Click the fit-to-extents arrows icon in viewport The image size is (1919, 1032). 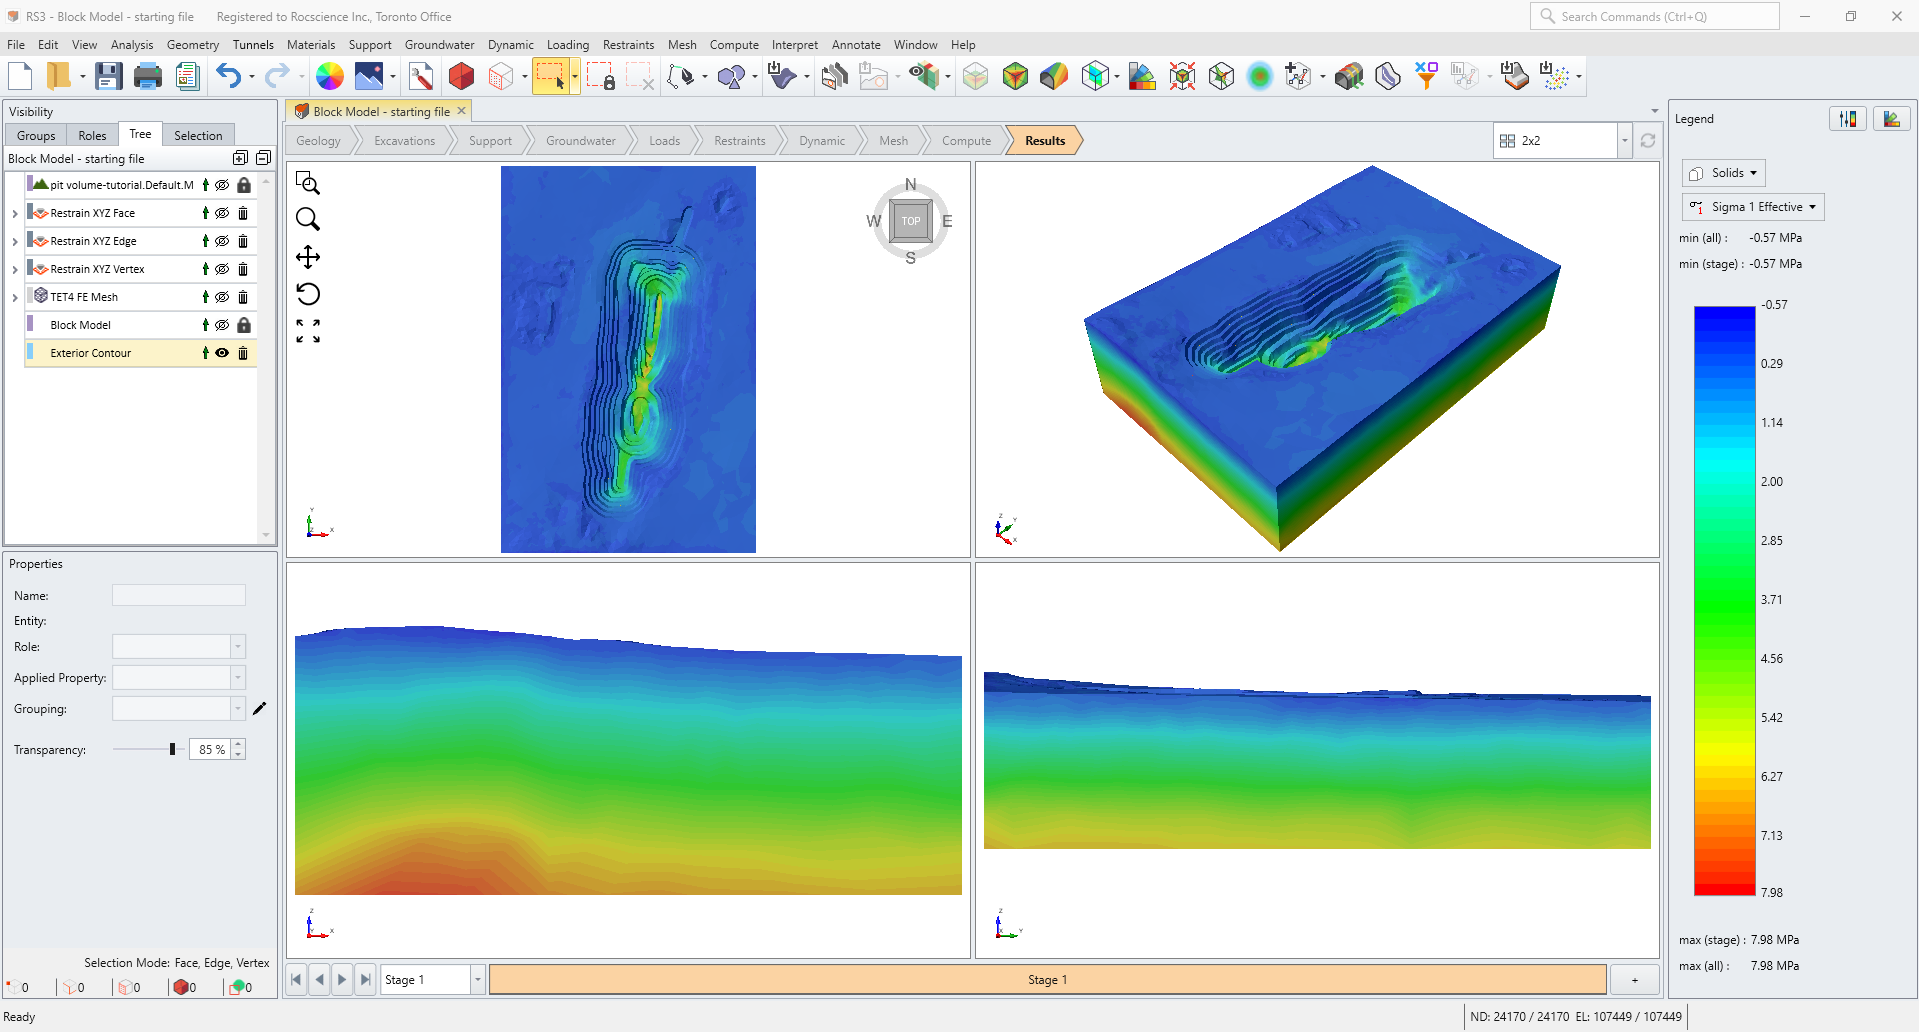pos(308,331)
